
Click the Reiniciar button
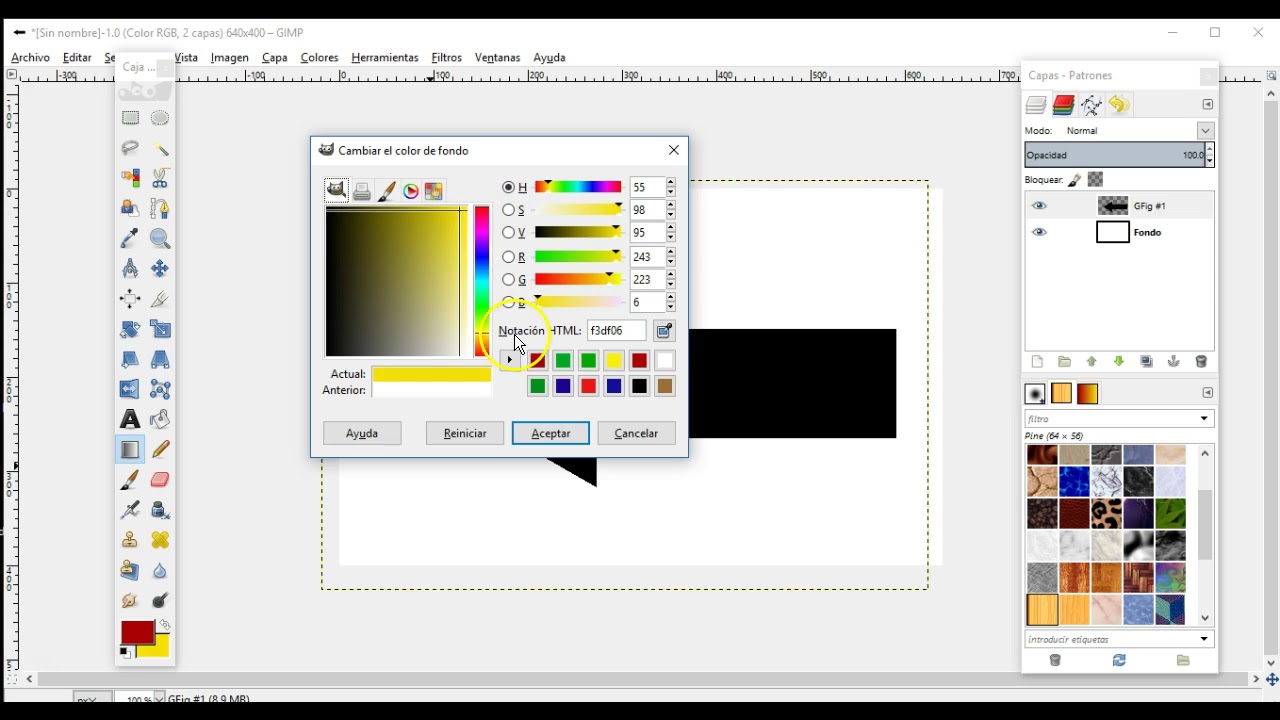coord(465,433)
